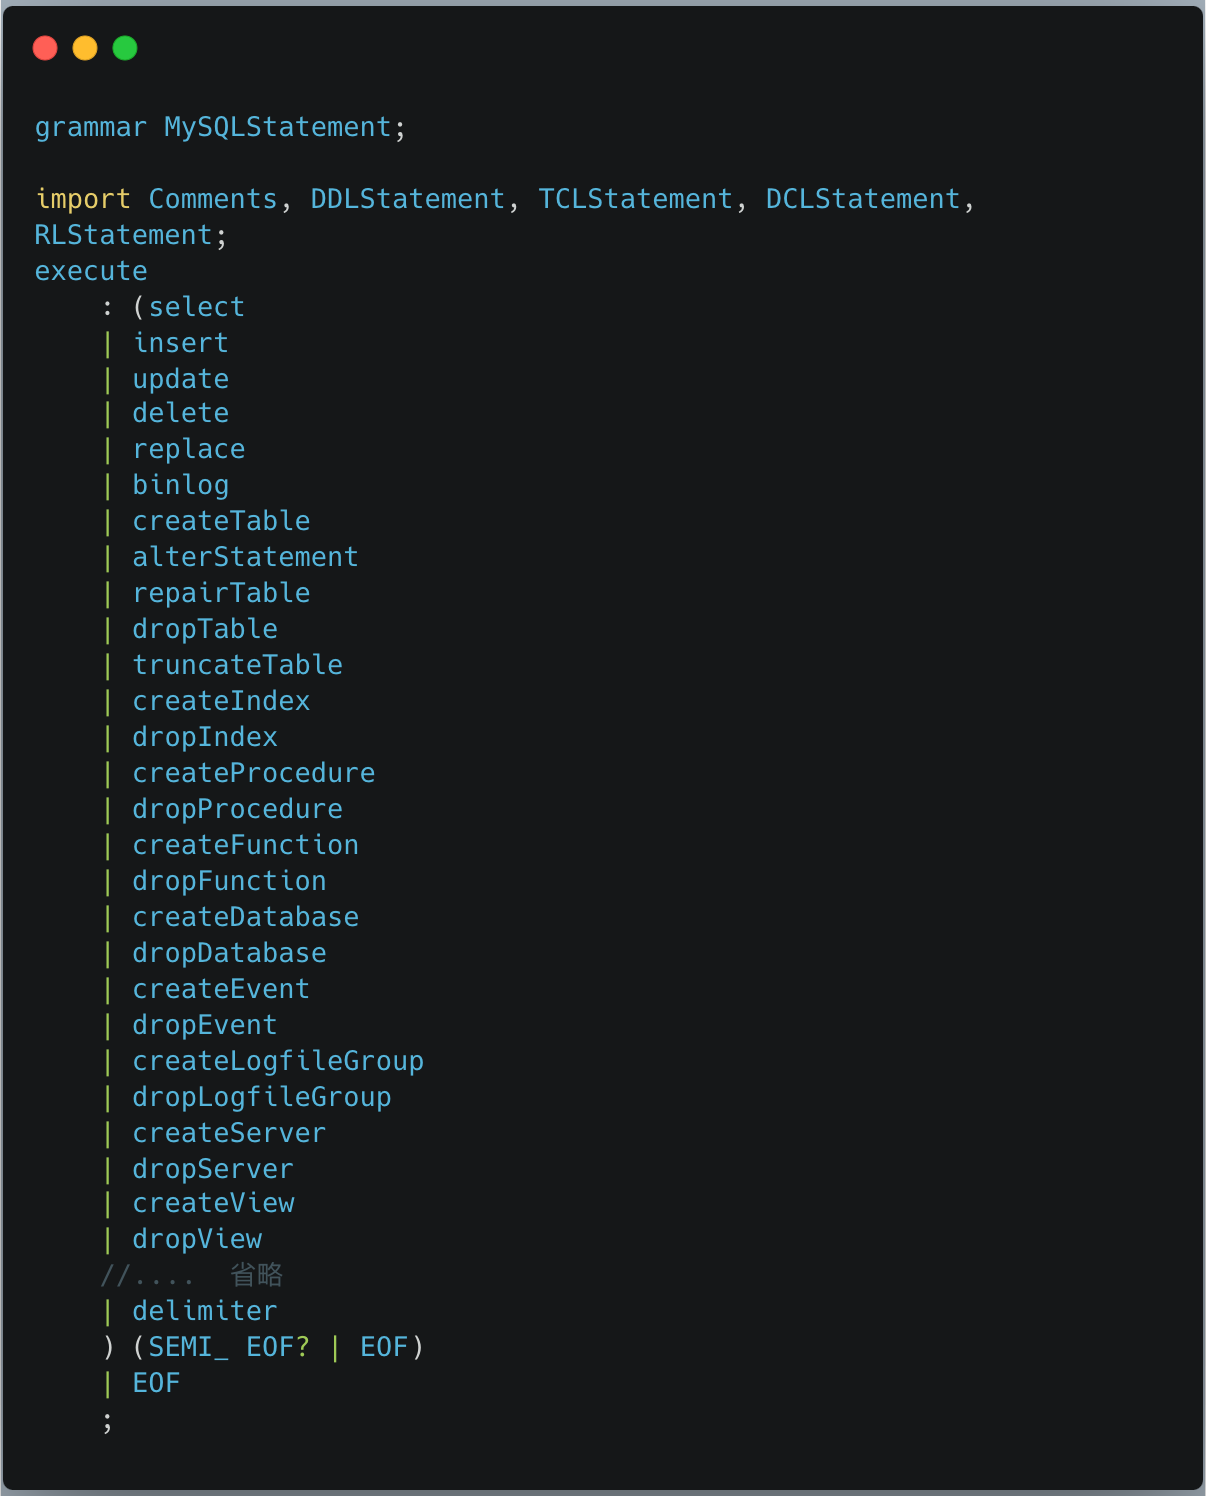The width and height of the screenshot is (1206, 1496).
Task: Click the delimiter rule reference
Action: [x=205, y=1311]
